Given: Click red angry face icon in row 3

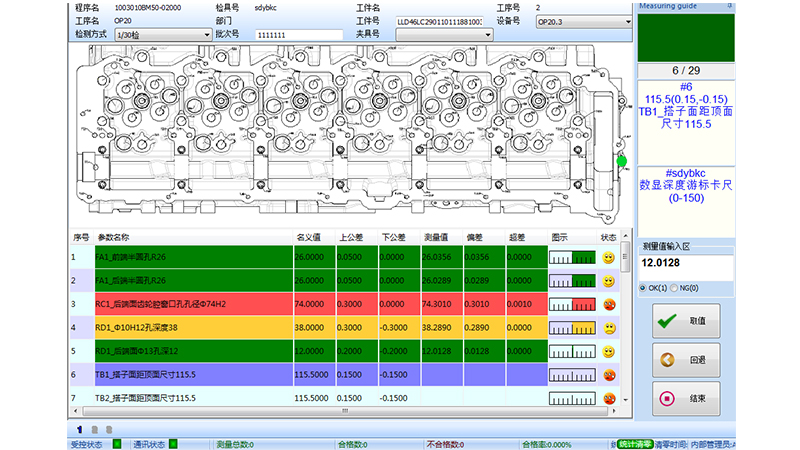Looking at the screenshot, I should click(608, 304).
